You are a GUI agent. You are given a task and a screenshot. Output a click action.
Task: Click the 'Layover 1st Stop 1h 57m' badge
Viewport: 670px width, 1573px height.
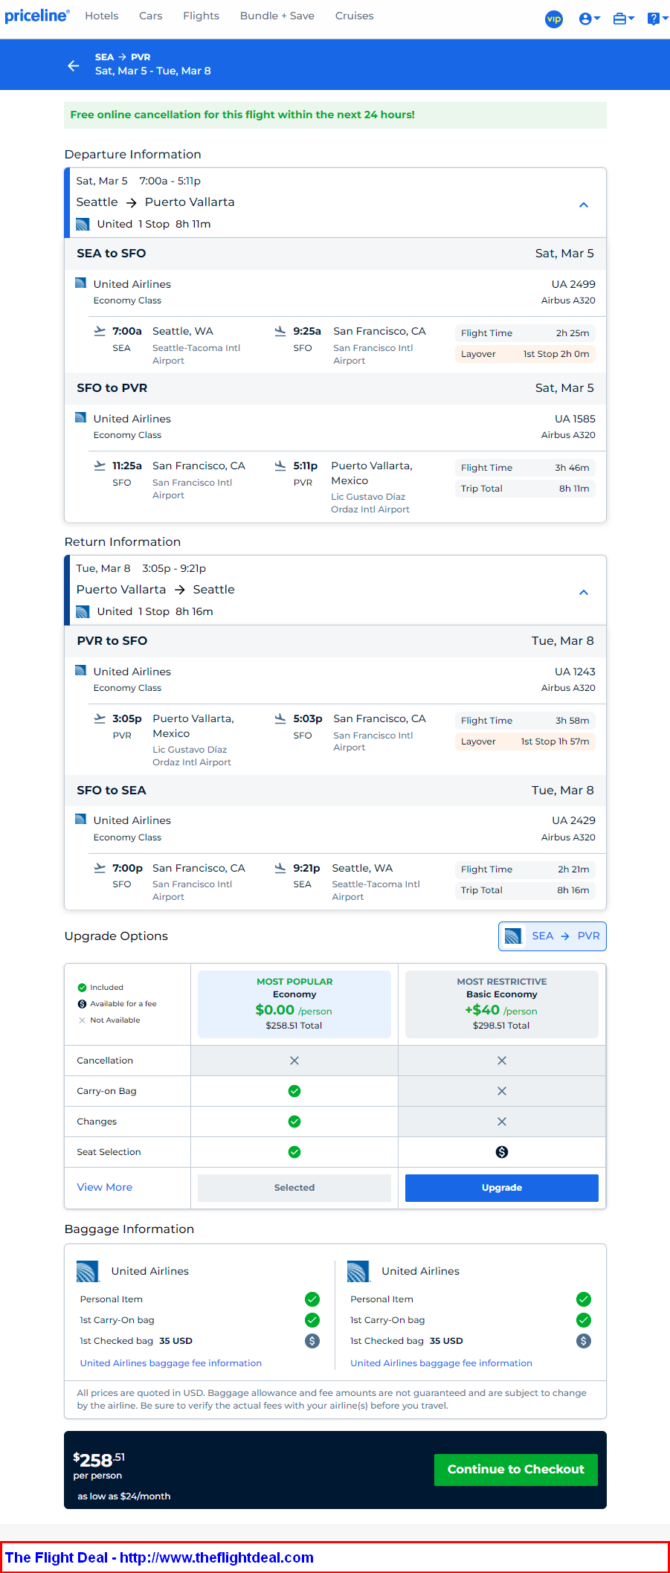pos(525,742)
